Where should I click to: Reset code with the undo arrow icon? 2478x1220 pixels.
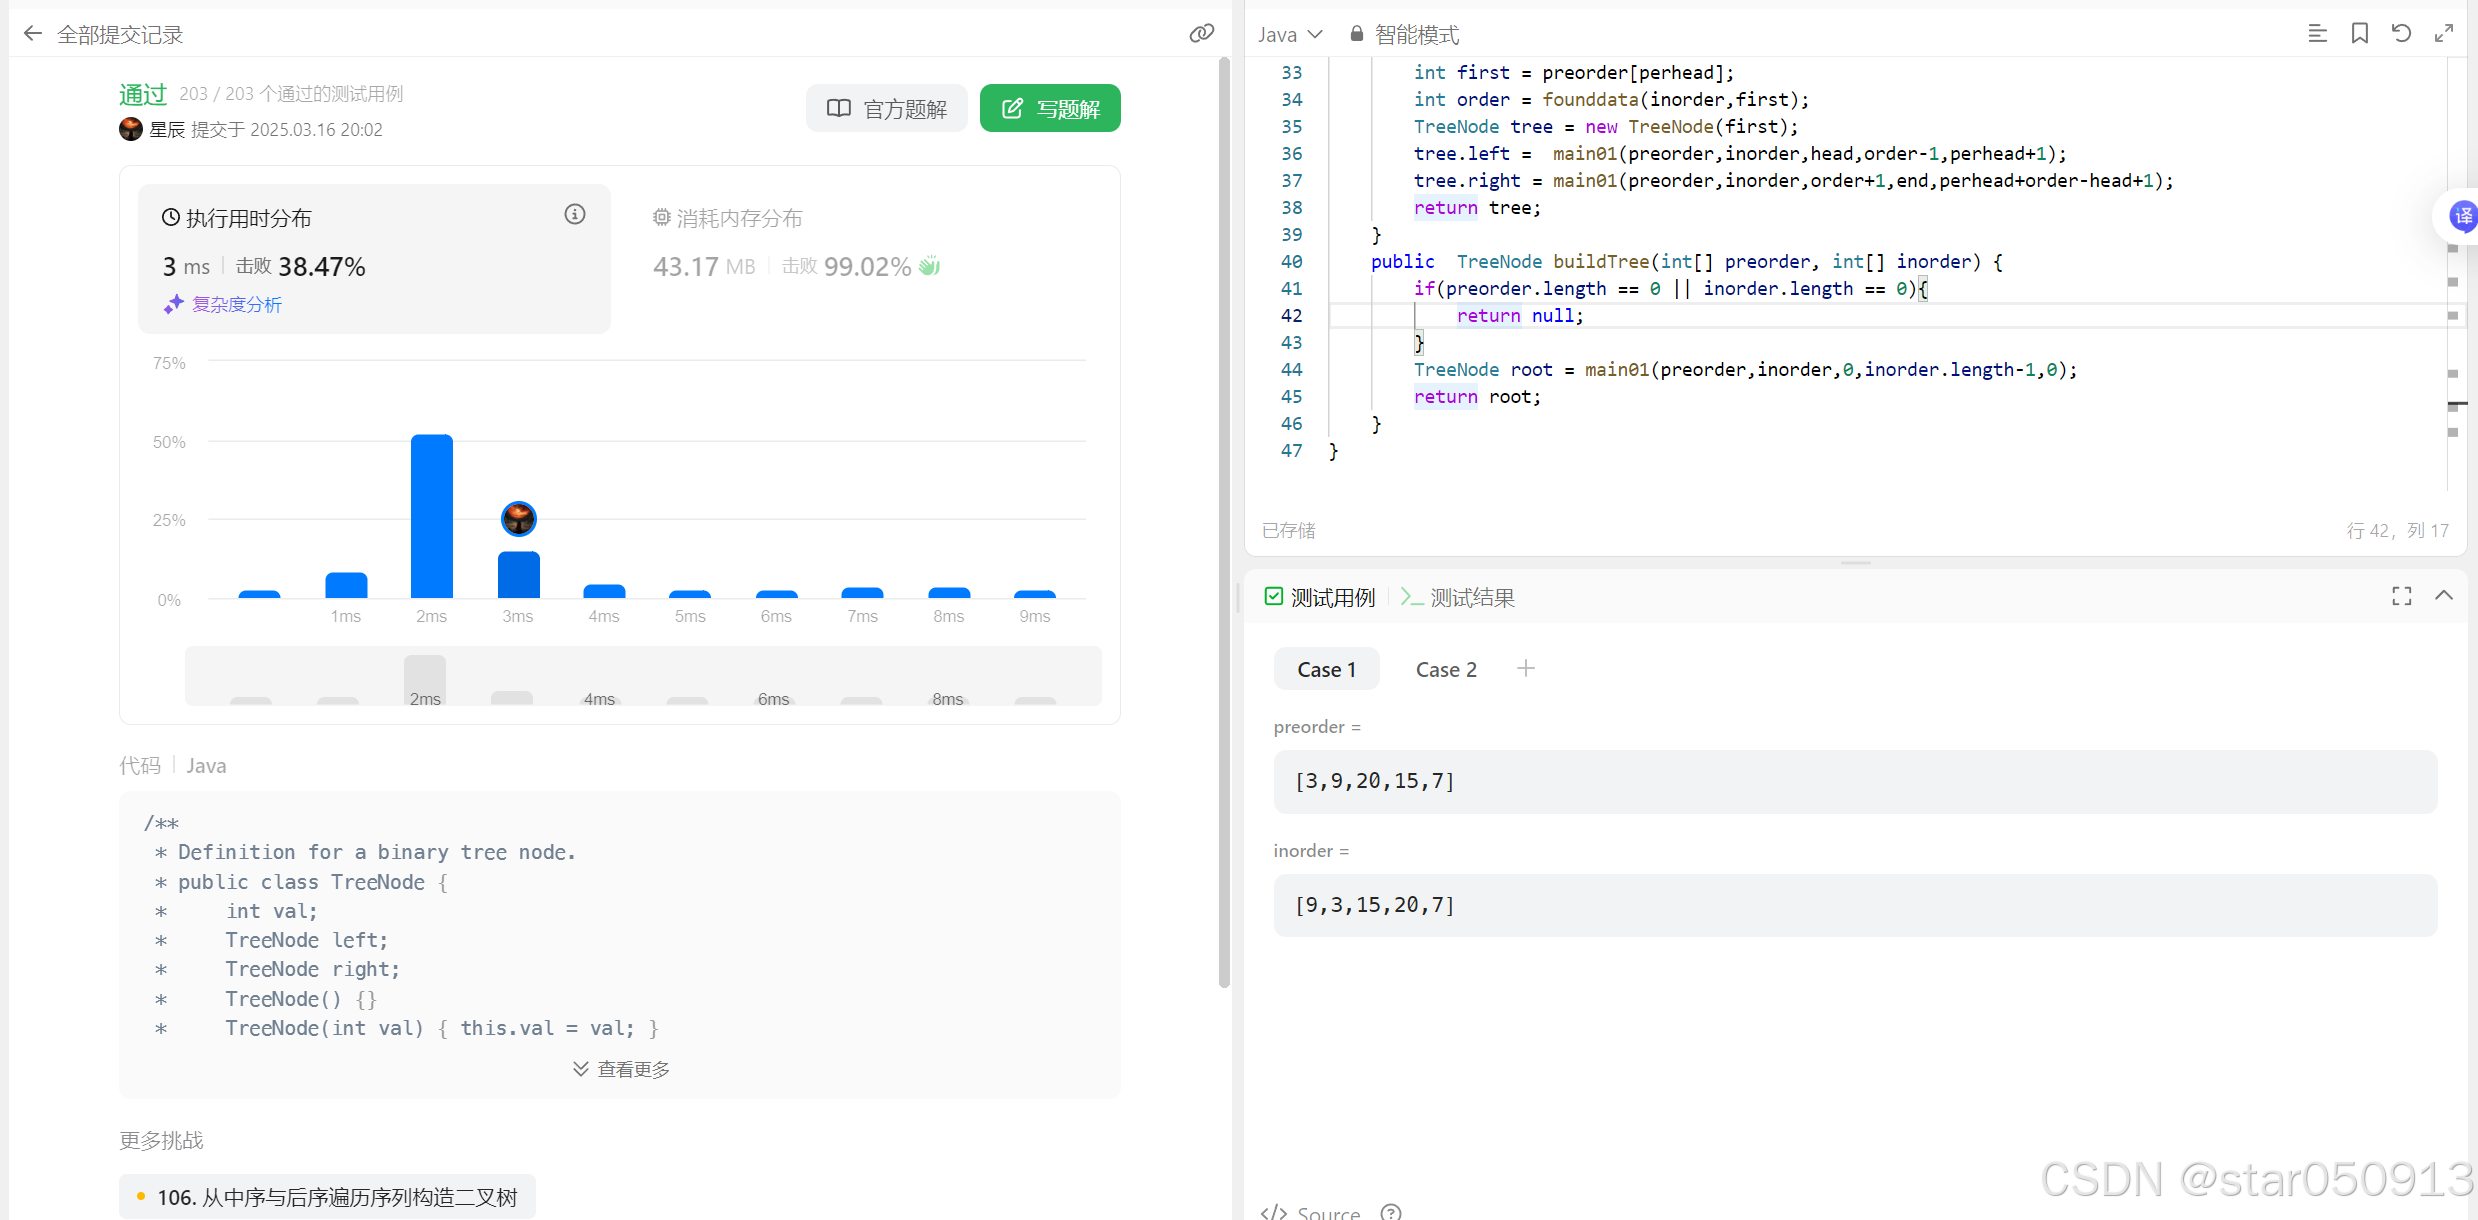click(2401, 34)
